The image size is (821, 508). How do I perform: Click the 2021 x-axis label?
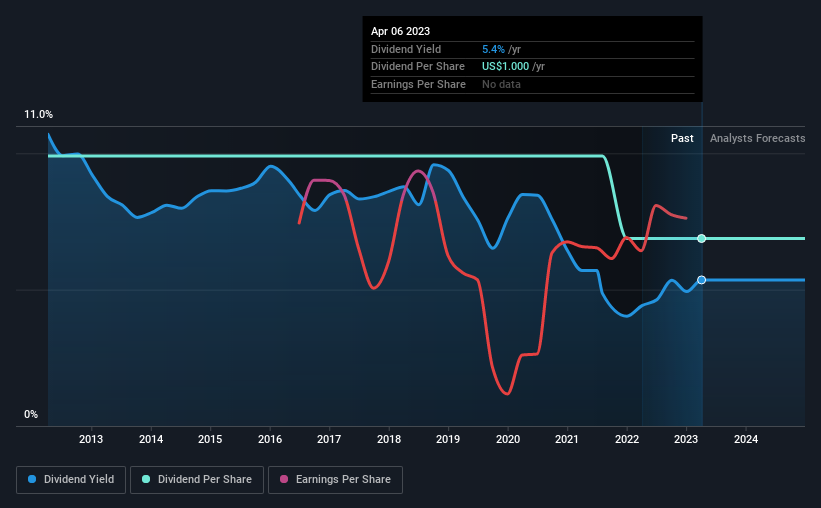[x=567, y=439]
